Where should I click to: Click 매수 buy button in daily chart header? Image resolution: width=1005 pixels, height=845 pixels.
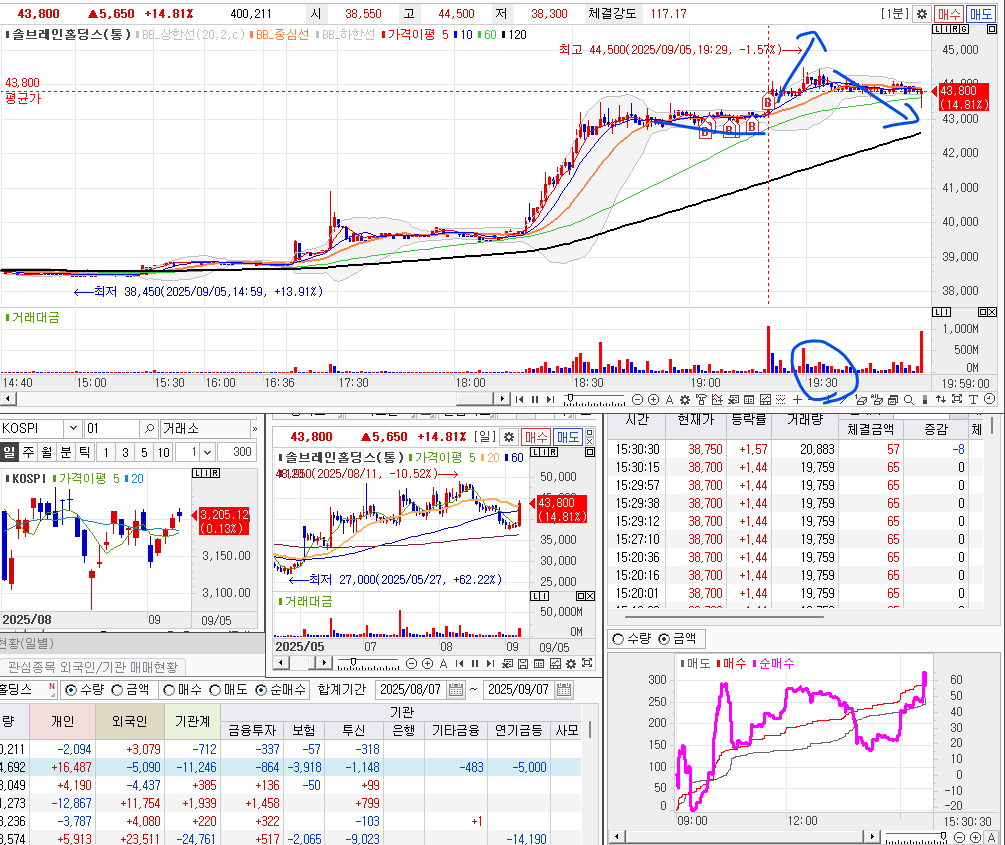[536, 437]
